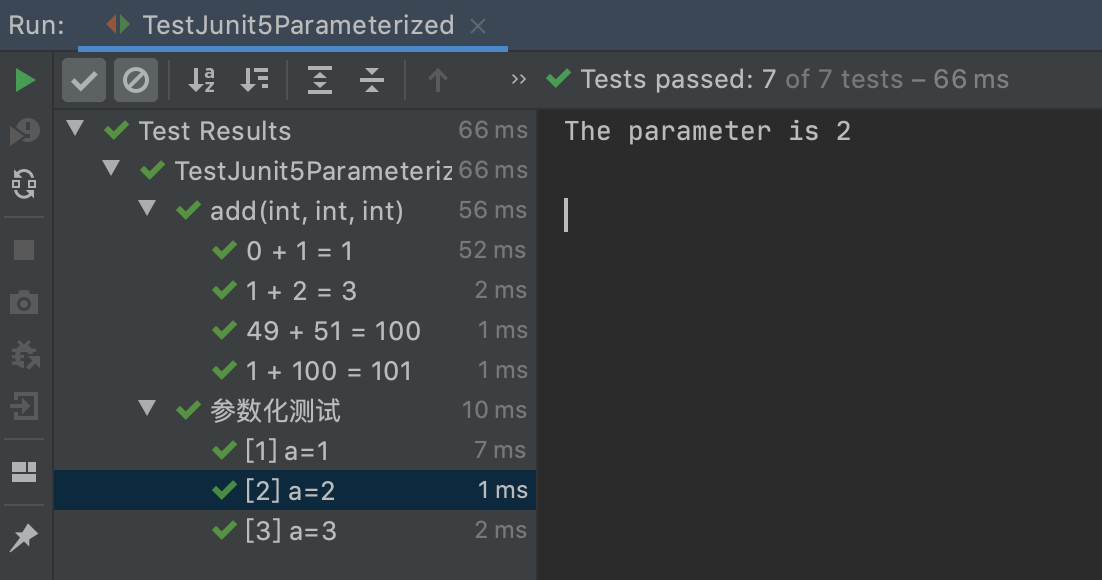Image resolution: width=1102 pixels, height=580 pixels.
Task: Rerun tests with the green play icon
Action: point(25,80)
